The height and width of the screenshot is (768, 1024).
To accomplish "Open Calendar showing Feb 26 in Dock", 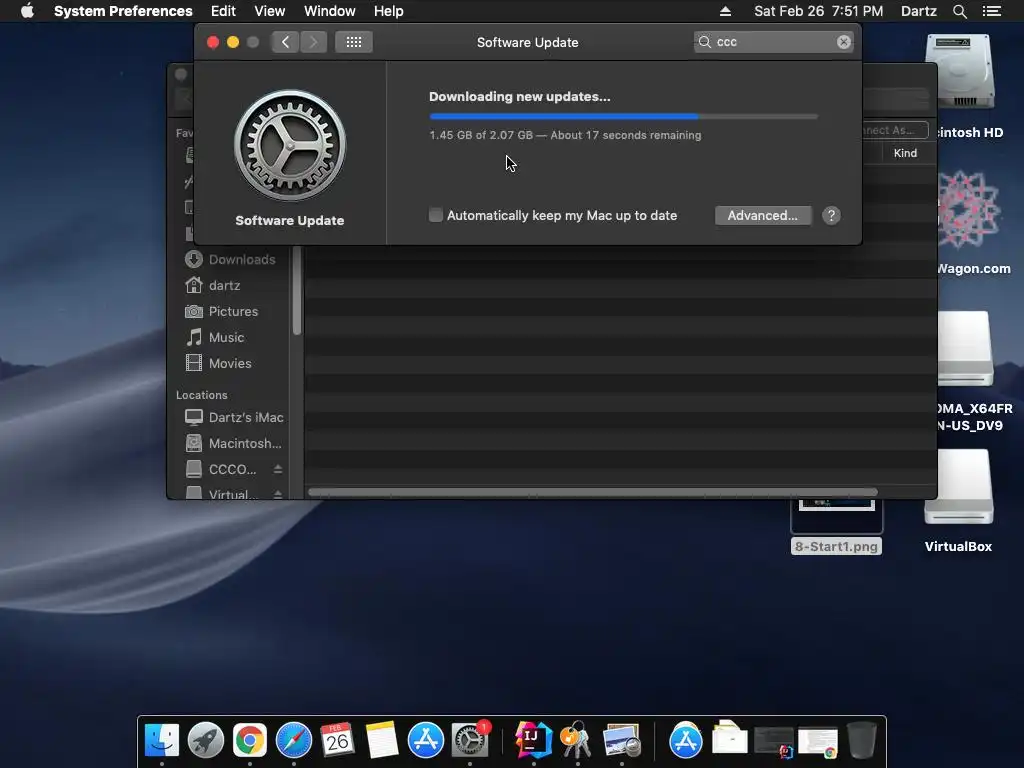I will (x=338, y=741).
